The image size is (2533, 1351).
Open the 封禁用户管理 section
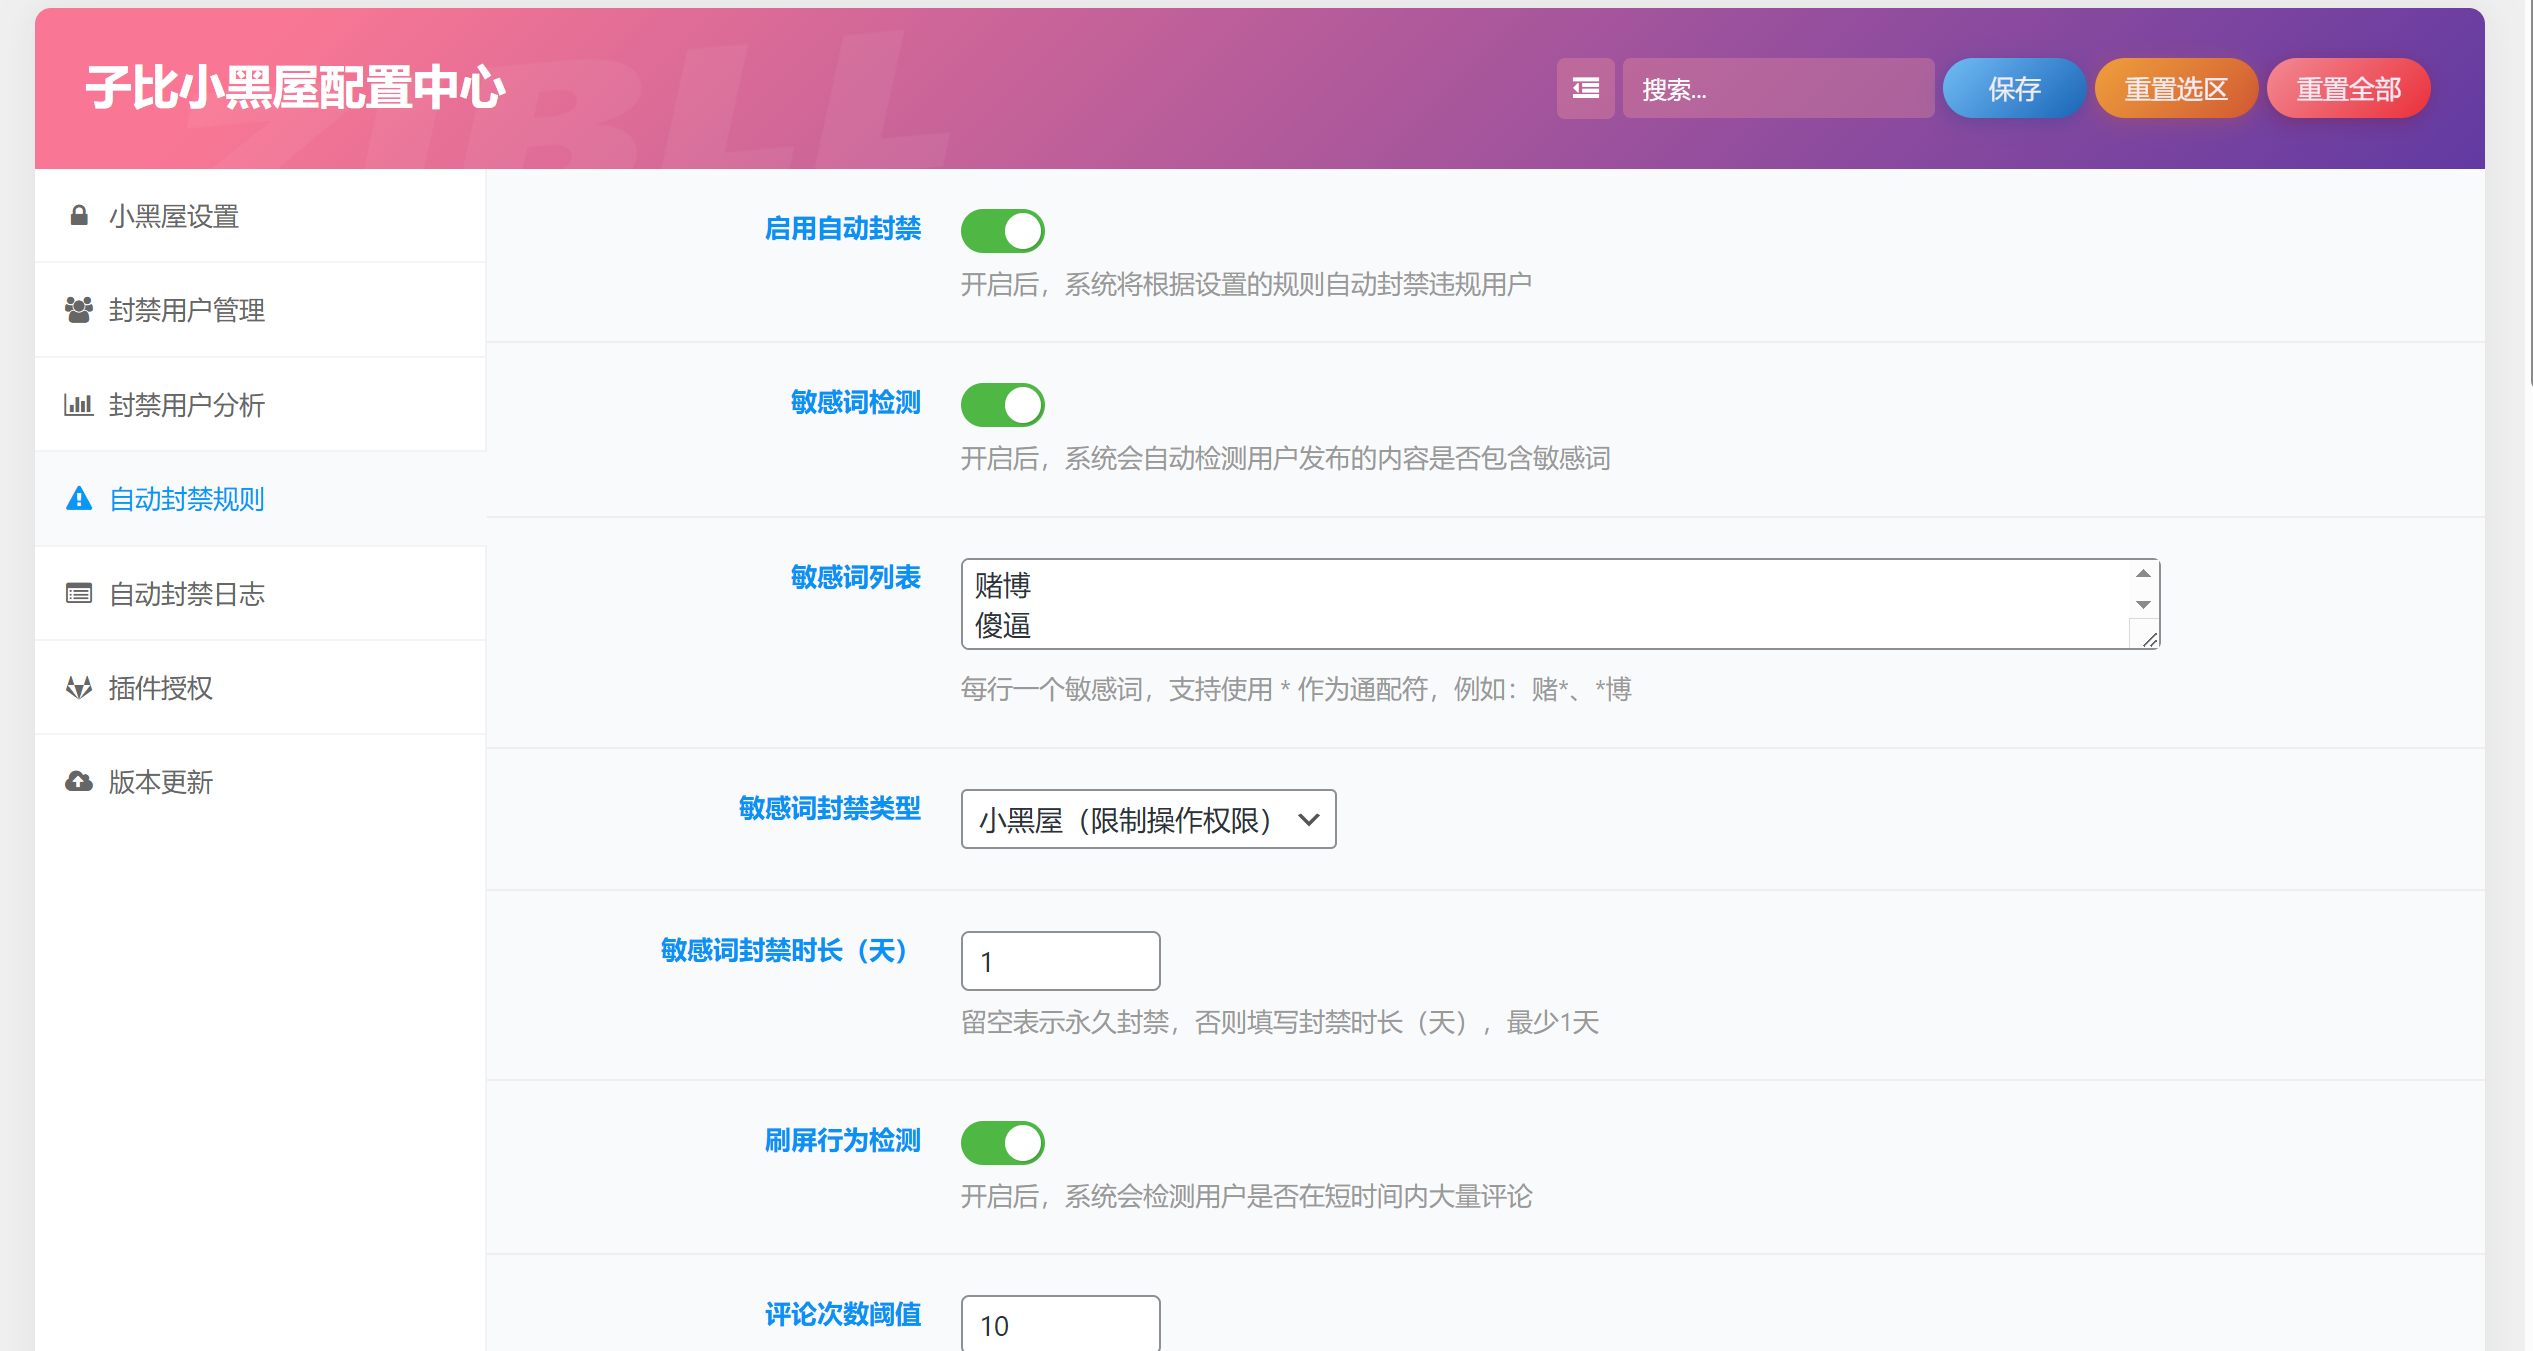coord(260,310)
